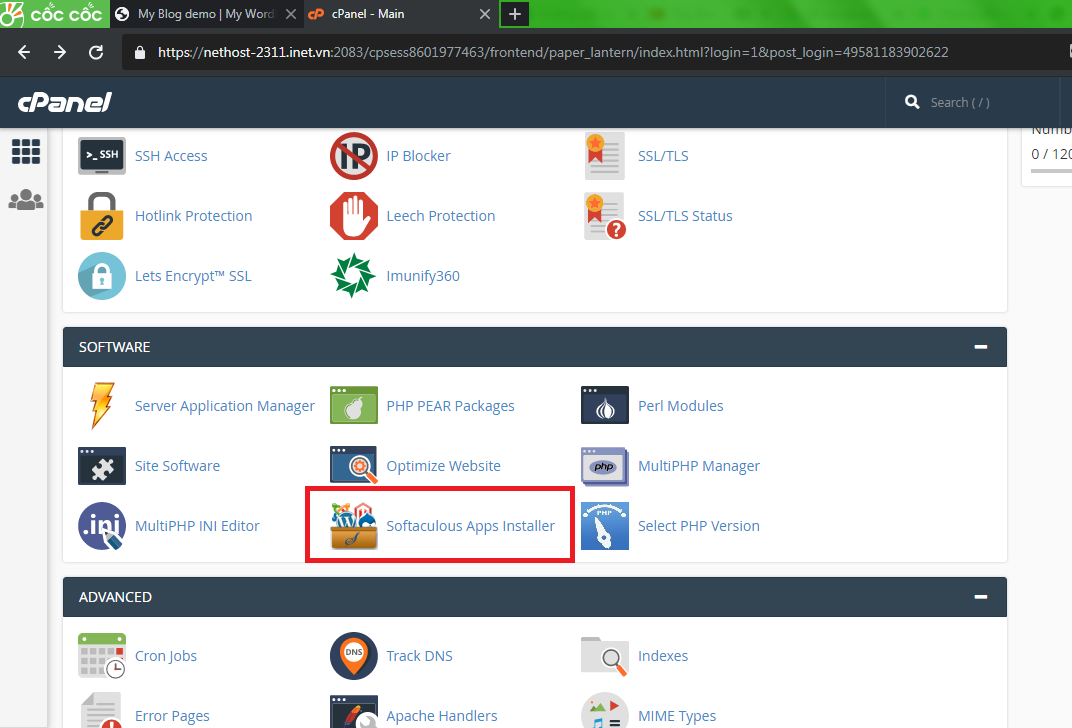Open the Select PHP Version gauge icon
The height and width of the screenshot is (728, 1072).
605,526
